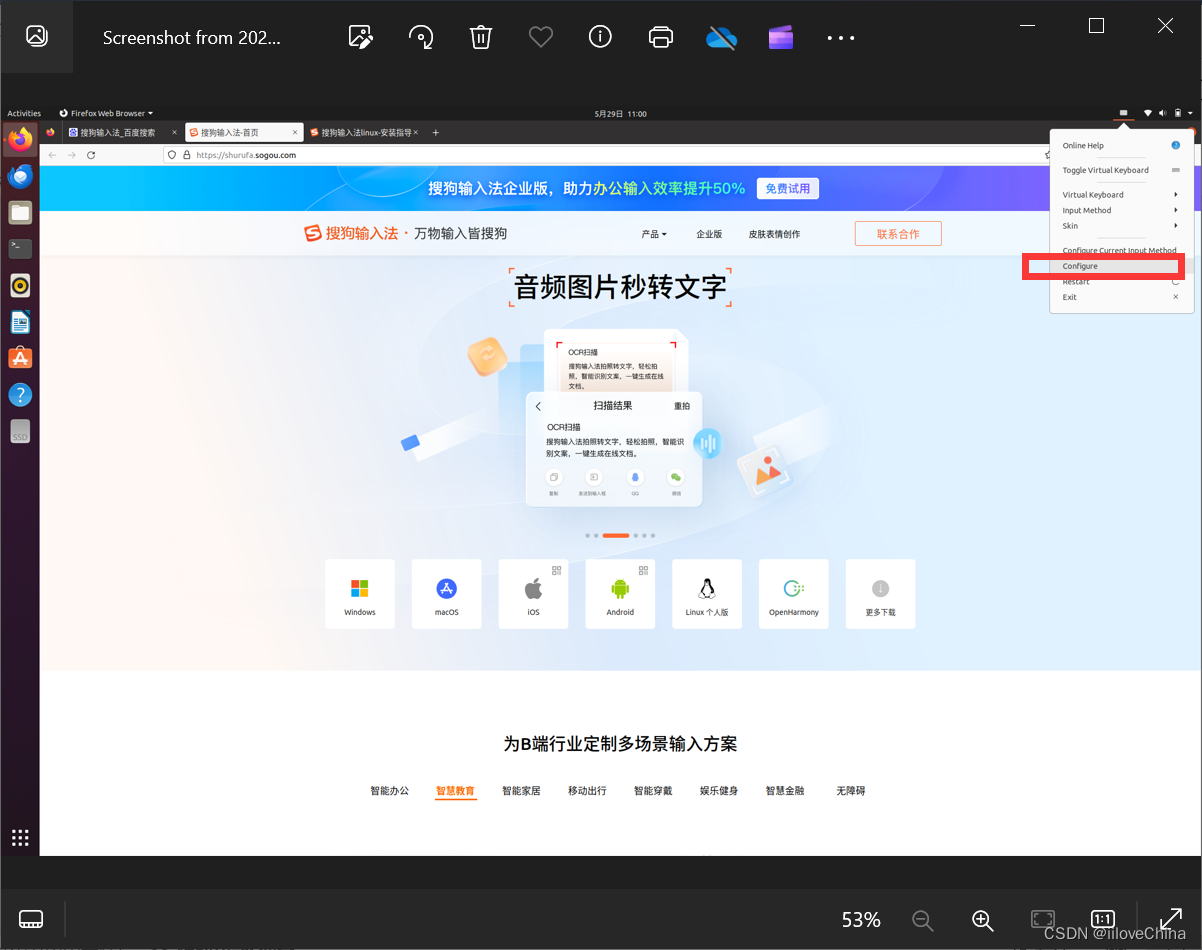Mark the photo as favorite with the heart icon

click(x=541, y=37)
